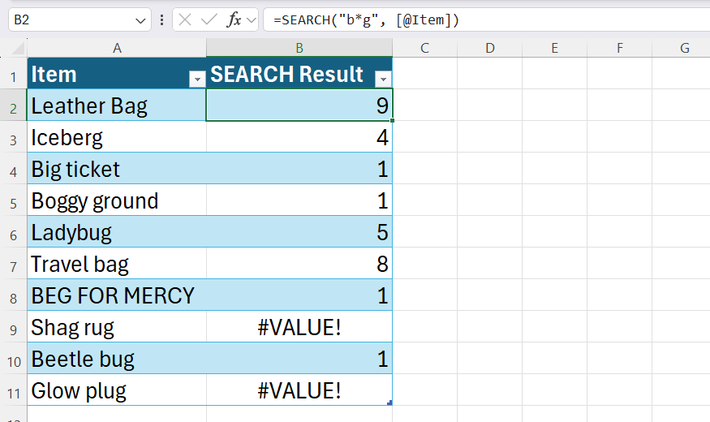Click #VALUE! beside Glow plug
This screenshot has width=710, height=422.
(x=299, y=390)
